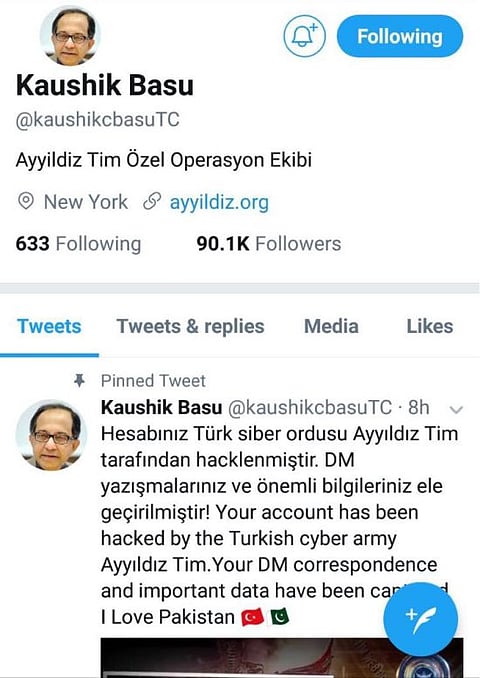This screenshot has height=678, width=480.
Task: Click the @kaushikcbasuTC handle in pinned tweet
Action: point(310,407)
